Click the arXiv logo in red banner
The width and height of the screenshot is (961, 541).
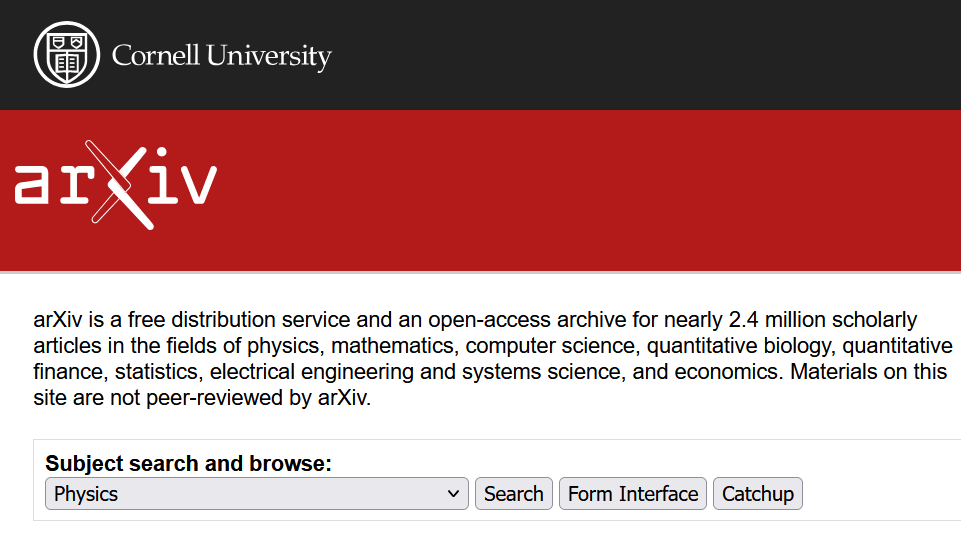pos(115,185)
